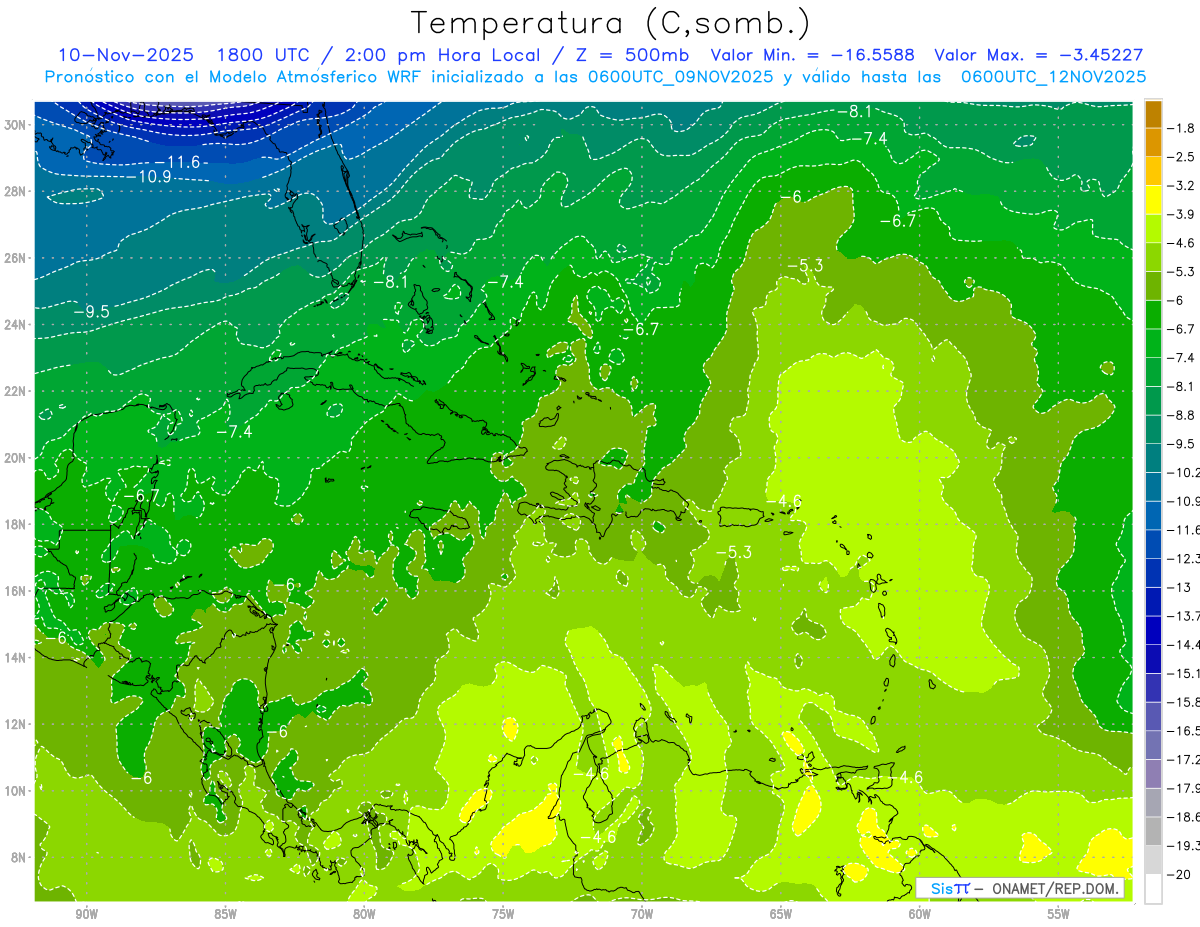The image size is (1200, 927).
Task: Click the dark orange top colorbar swatch
Action: coord(1153,114)
